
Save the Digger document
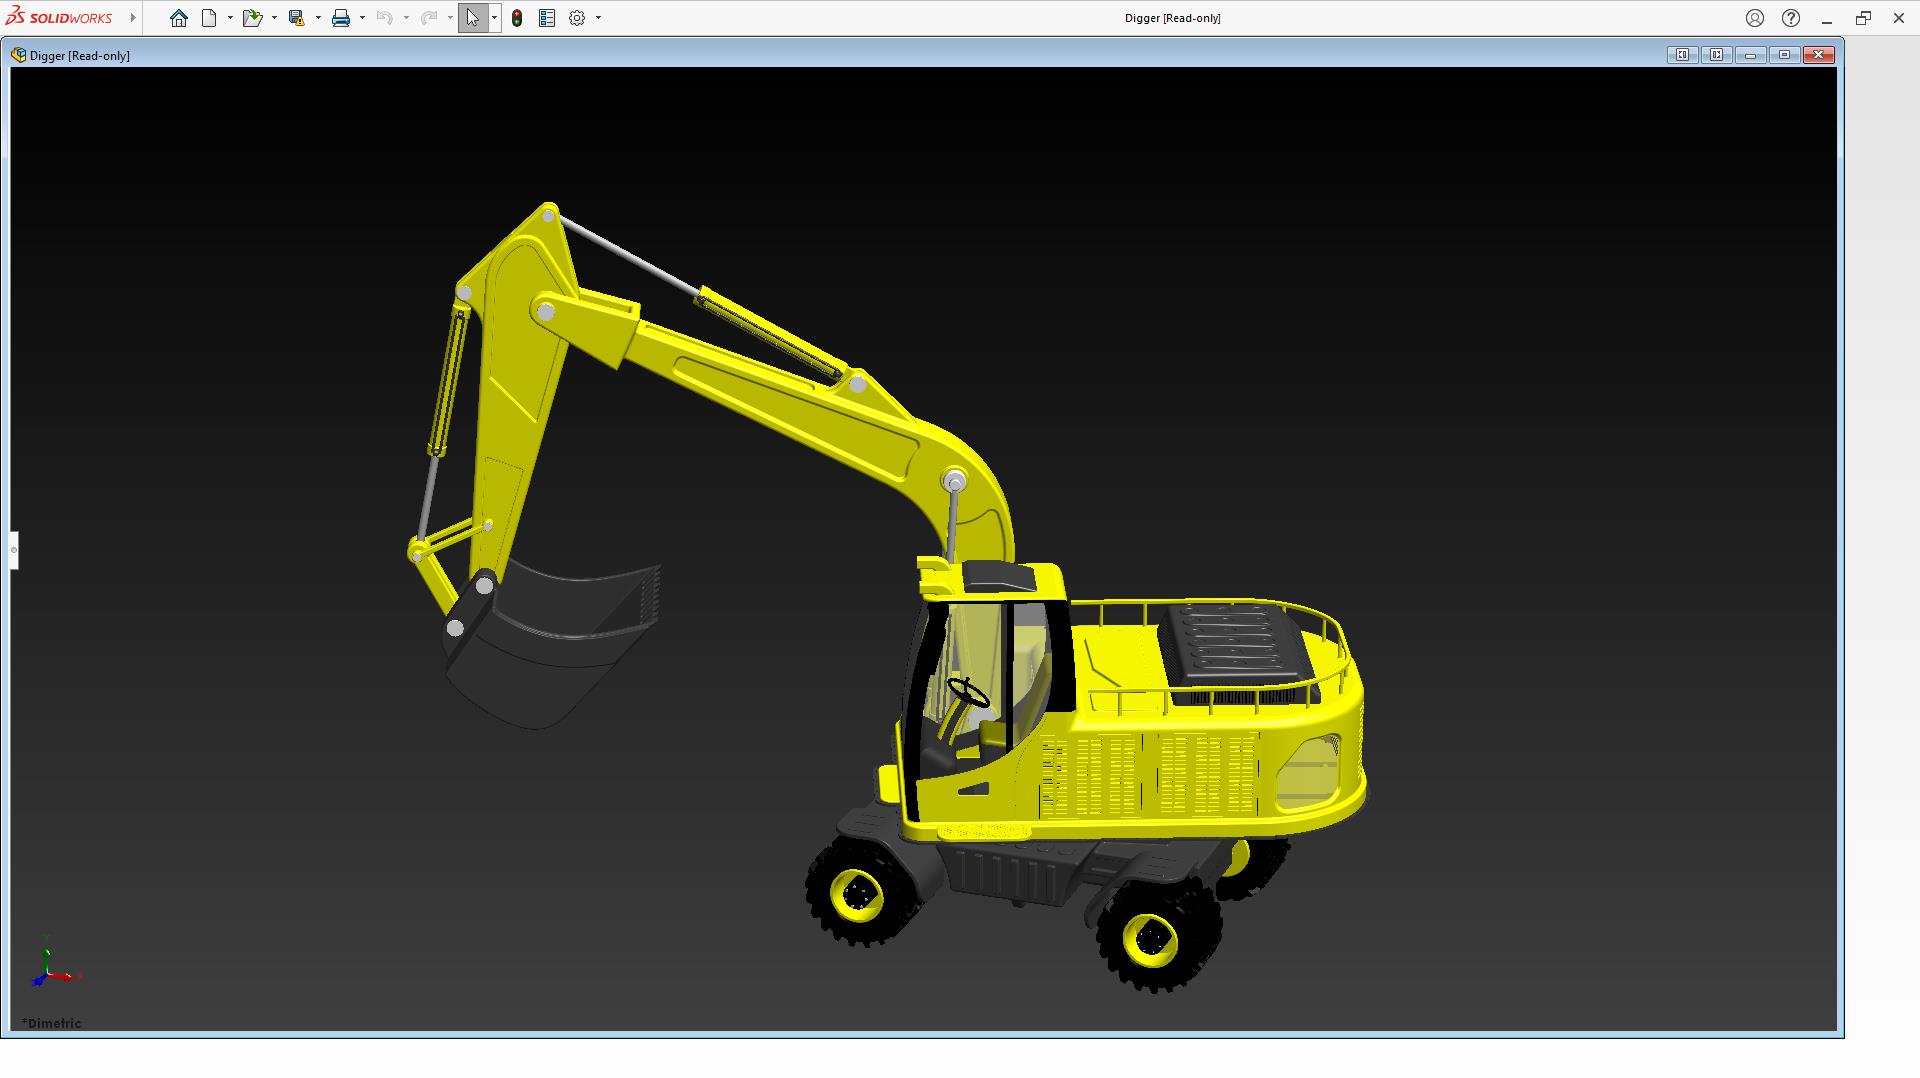[x=296, y=18]
